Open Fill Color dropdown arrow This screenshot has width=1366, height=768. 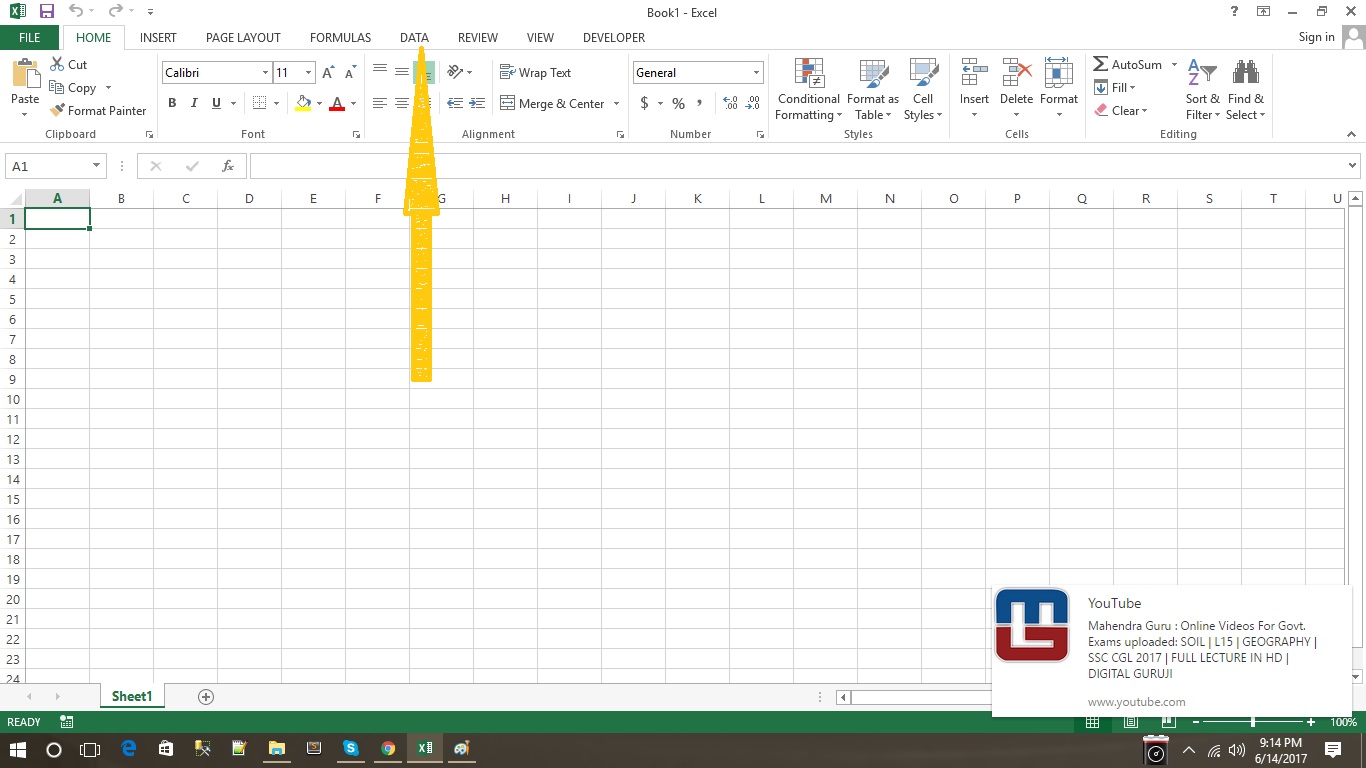319,103
